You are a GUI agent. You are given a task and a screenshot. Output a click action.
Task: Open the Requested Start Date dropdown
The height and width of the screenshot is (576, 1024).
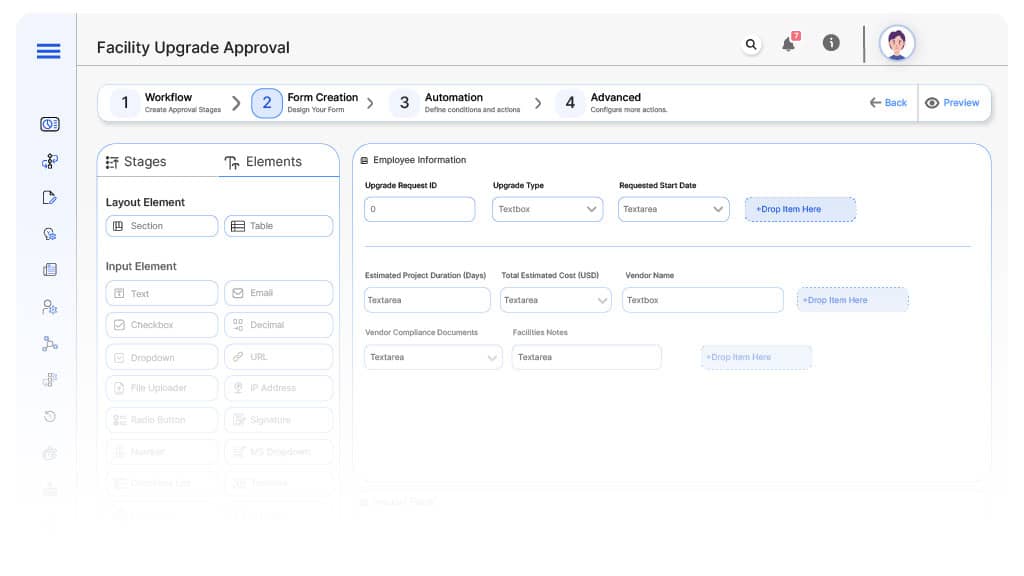673,209
